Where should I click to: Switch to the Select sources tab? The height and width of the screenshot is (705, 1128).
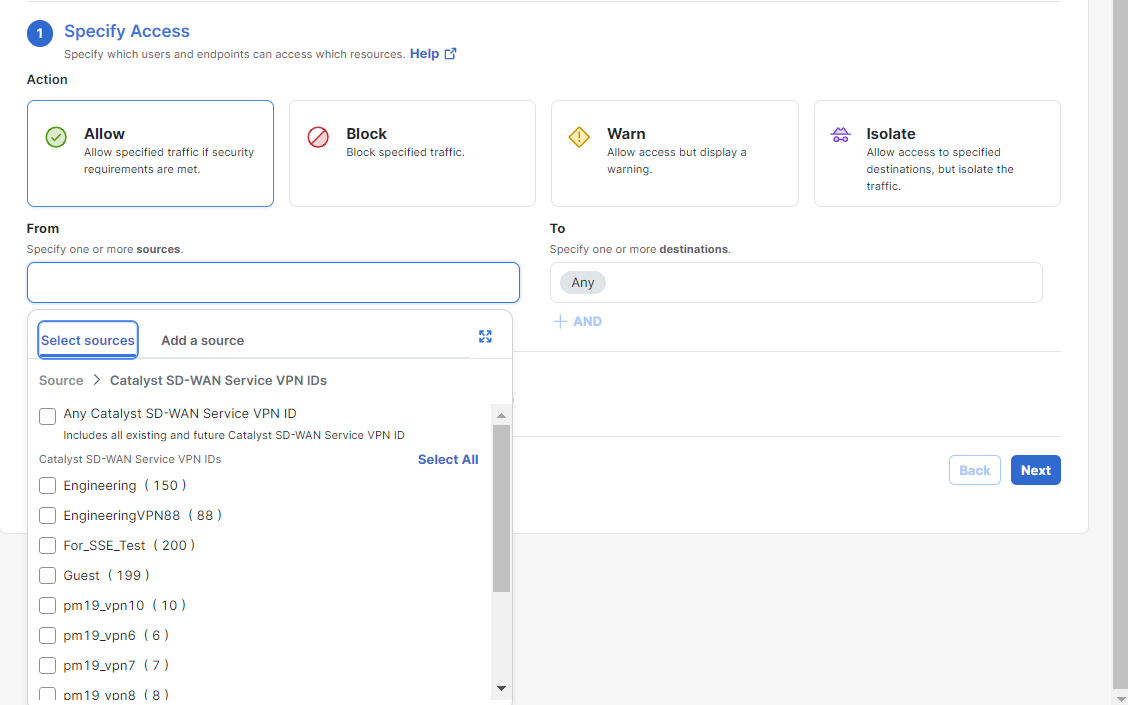pos(88,340)
